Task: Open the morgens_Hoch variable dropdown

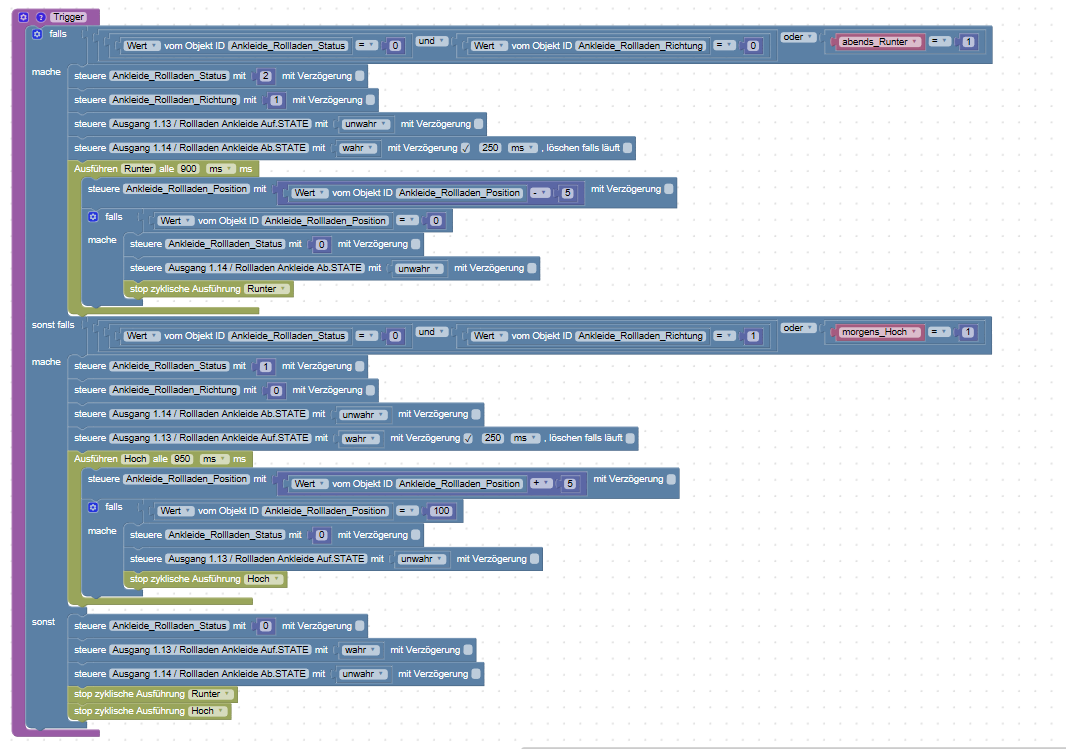Action: [x=880, y=332]
